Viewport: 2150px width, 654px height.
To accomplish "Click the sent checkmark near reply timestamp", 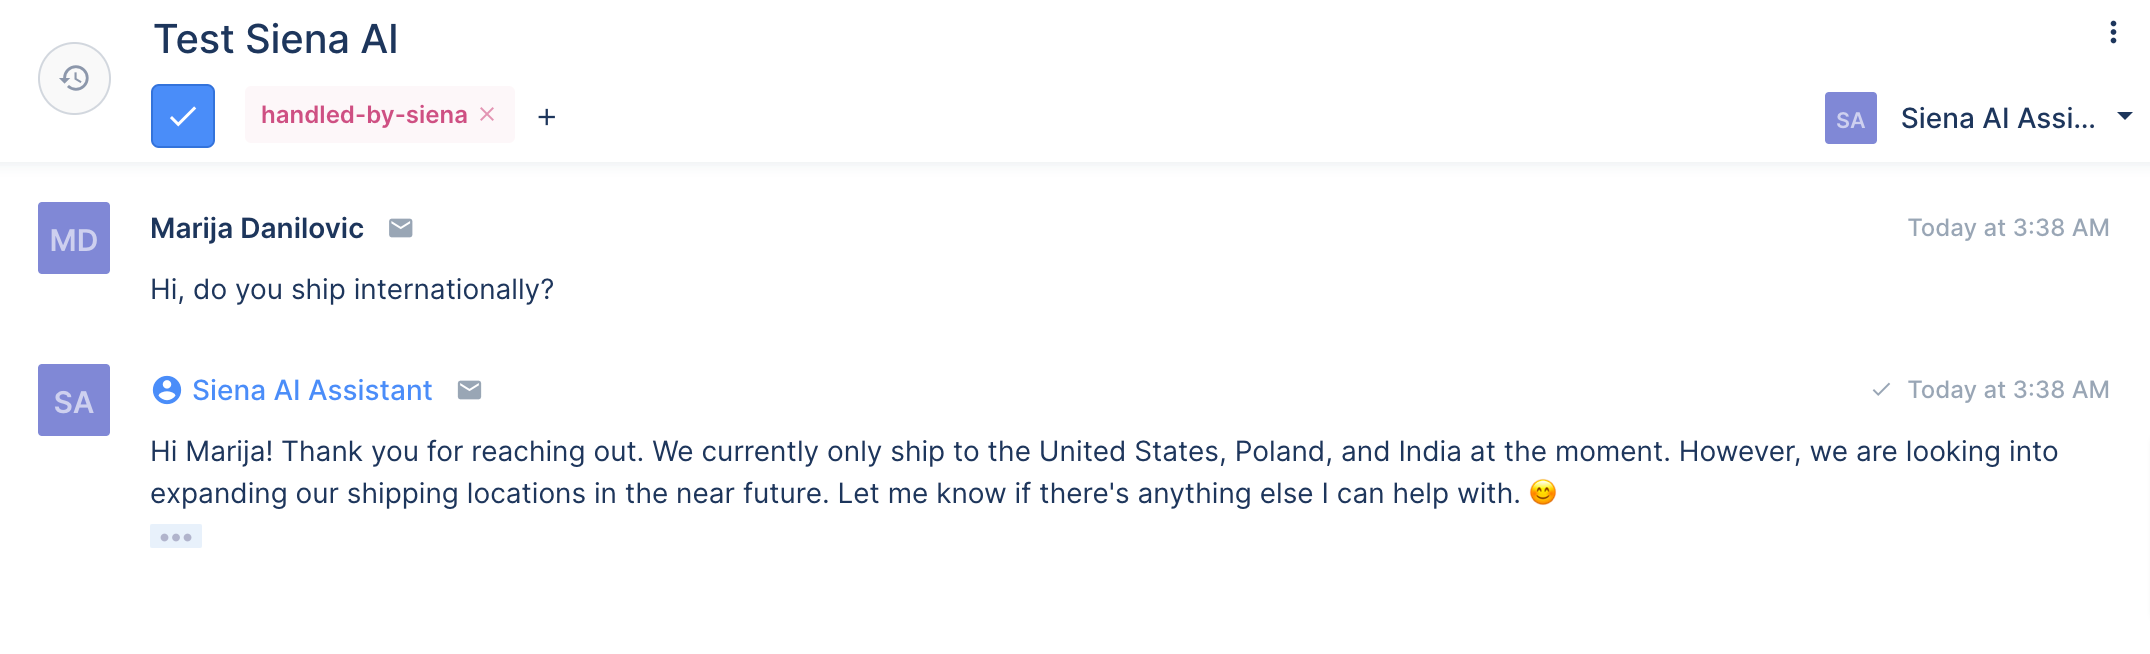I will 1881,390.
